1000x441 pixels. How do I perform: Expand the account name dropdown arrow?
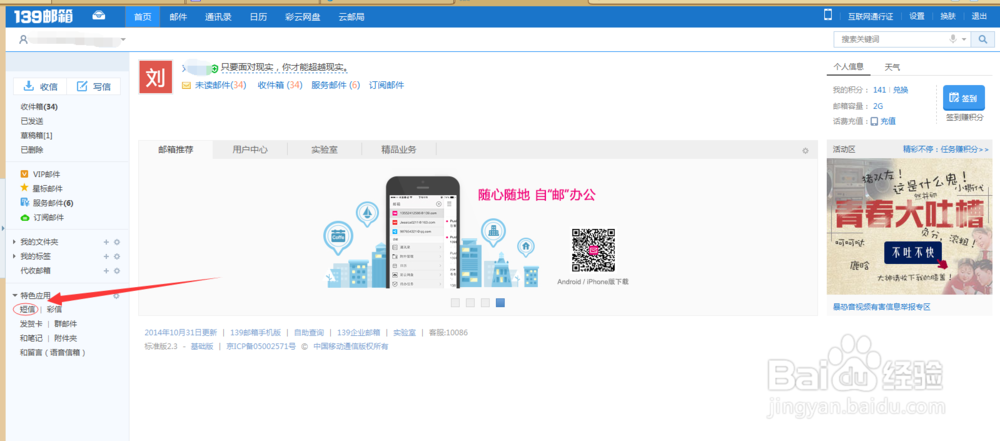point(123,40)
